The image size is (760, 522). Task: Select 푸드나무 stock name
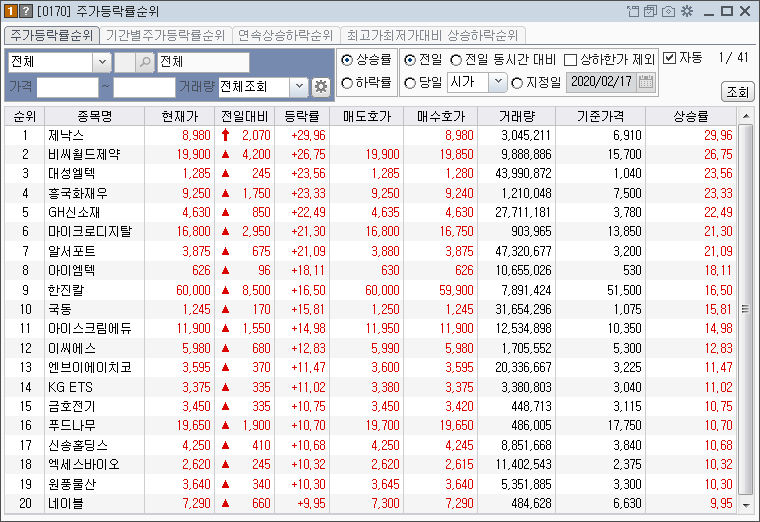[72, 426]
